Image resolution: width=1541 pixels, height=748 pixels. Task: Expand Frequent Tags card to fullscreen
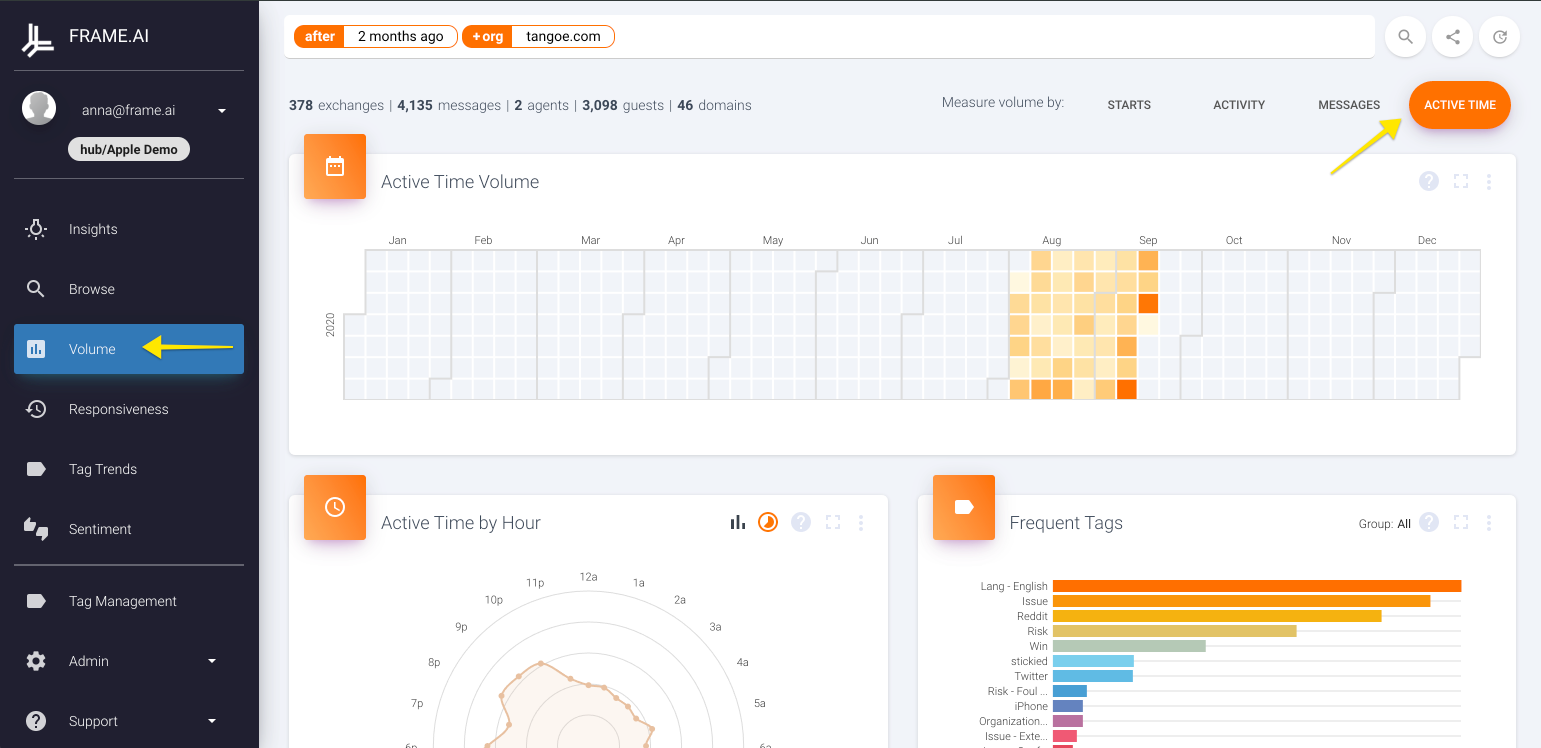pyautogui.click(x=1461, y=522)
